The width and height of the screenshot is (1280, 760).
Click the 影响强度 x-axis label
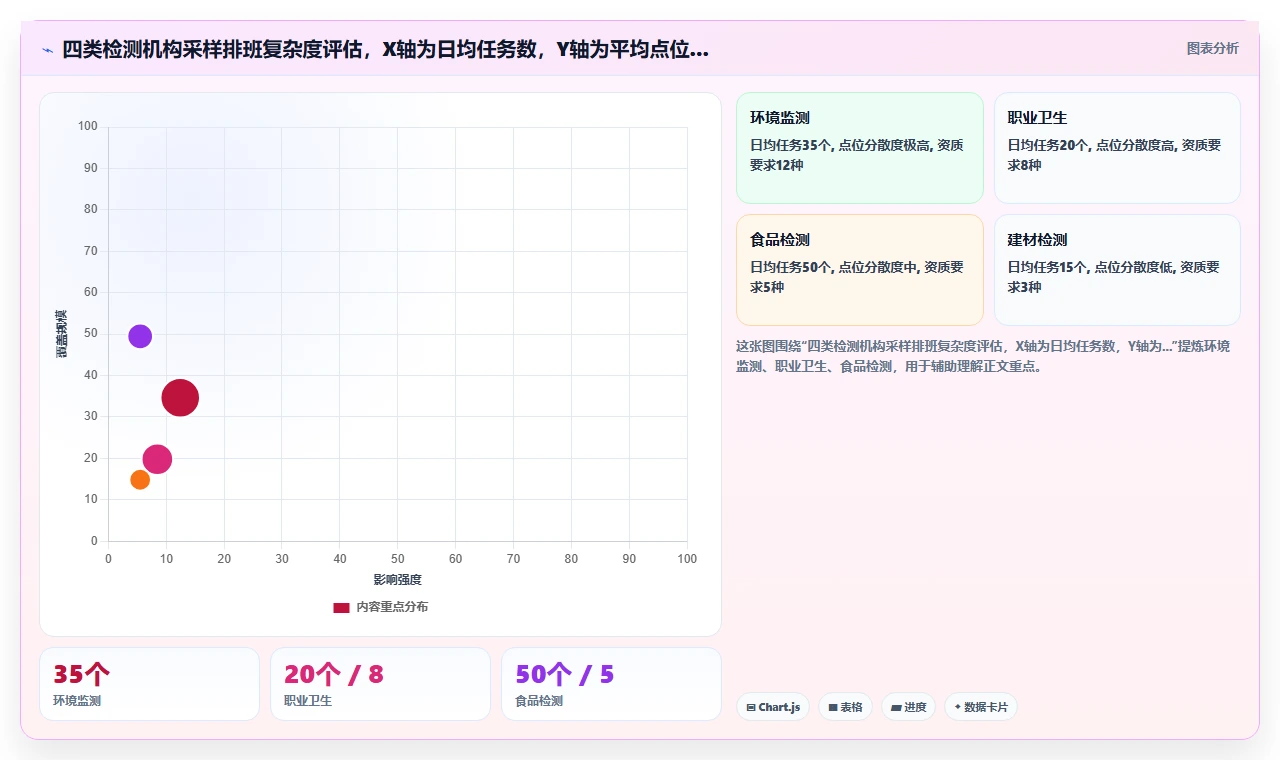pos(397,580)
